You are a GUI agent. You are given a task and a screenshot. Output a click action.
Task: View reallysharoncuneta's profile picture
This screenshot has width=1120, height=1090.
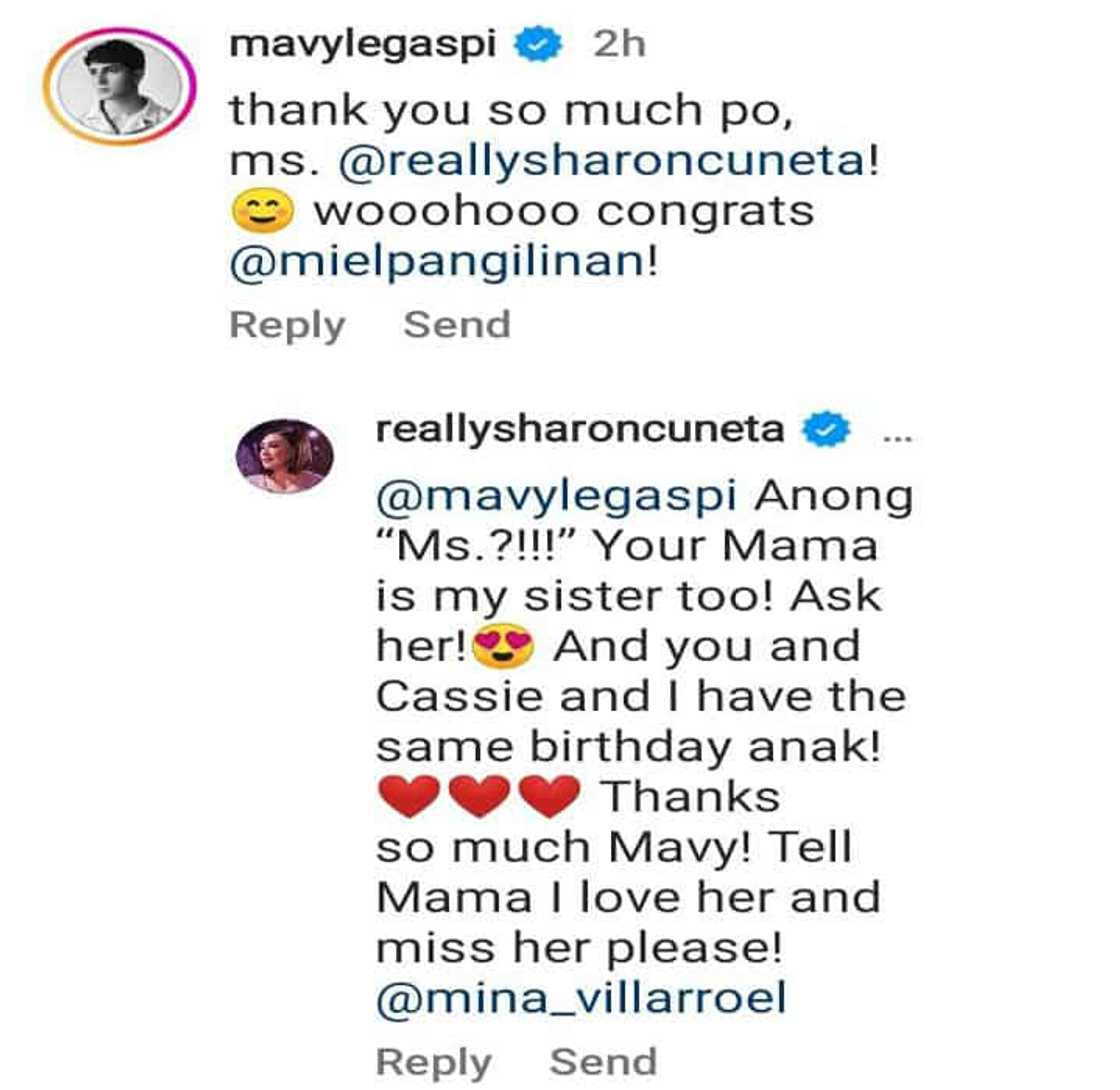[x=284, y=456]
